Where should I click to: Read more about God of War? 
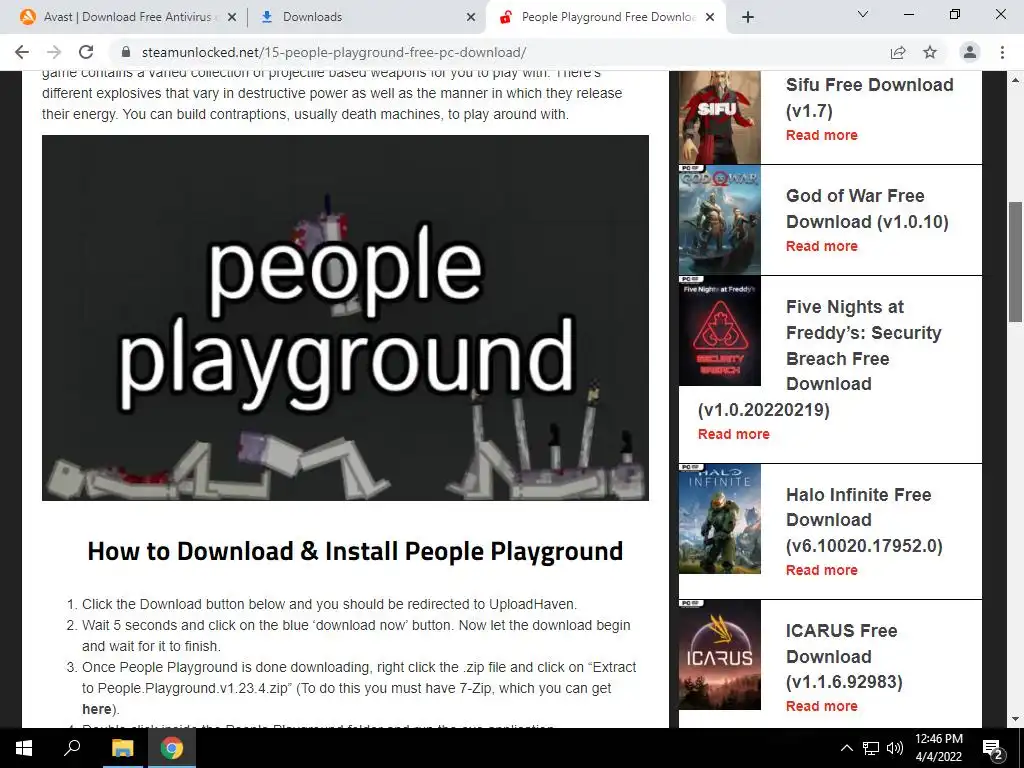coord(822,246)
